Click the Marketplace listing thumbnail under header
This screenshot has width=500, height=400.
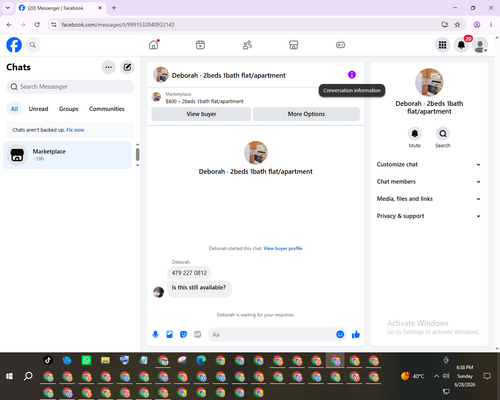pyautogui.click(x=156, y=97)
